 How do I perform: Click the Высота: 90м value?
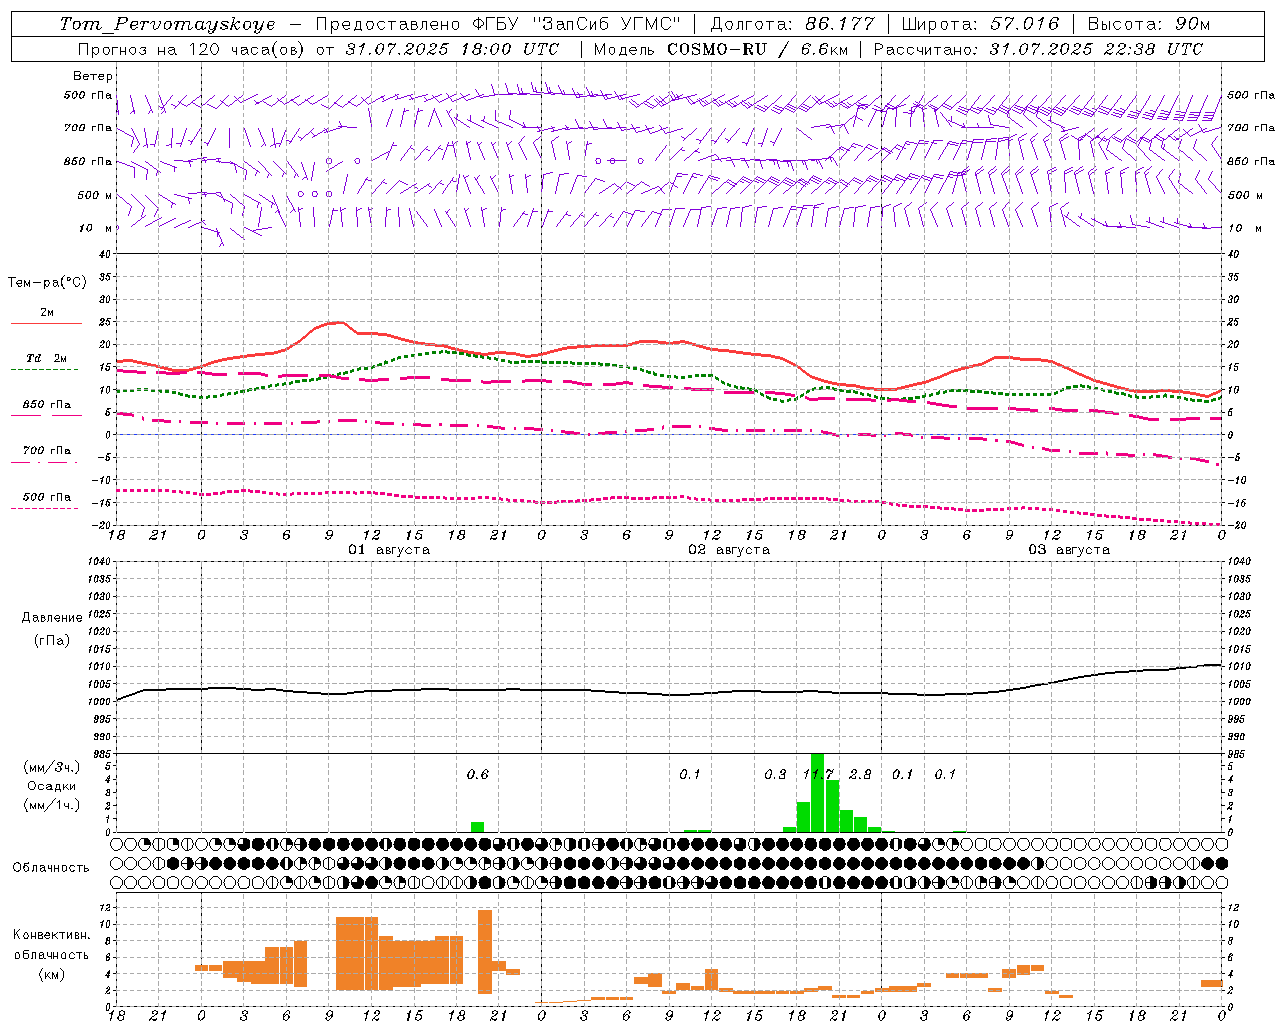tap(1148, 24)
